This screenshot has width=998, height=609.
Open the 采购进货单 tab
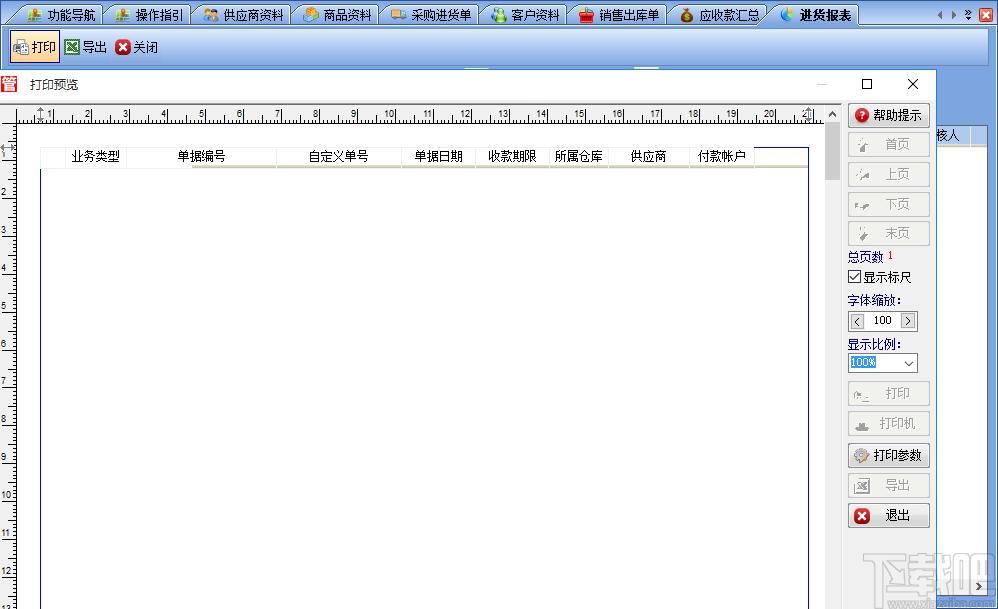[431, 15]
